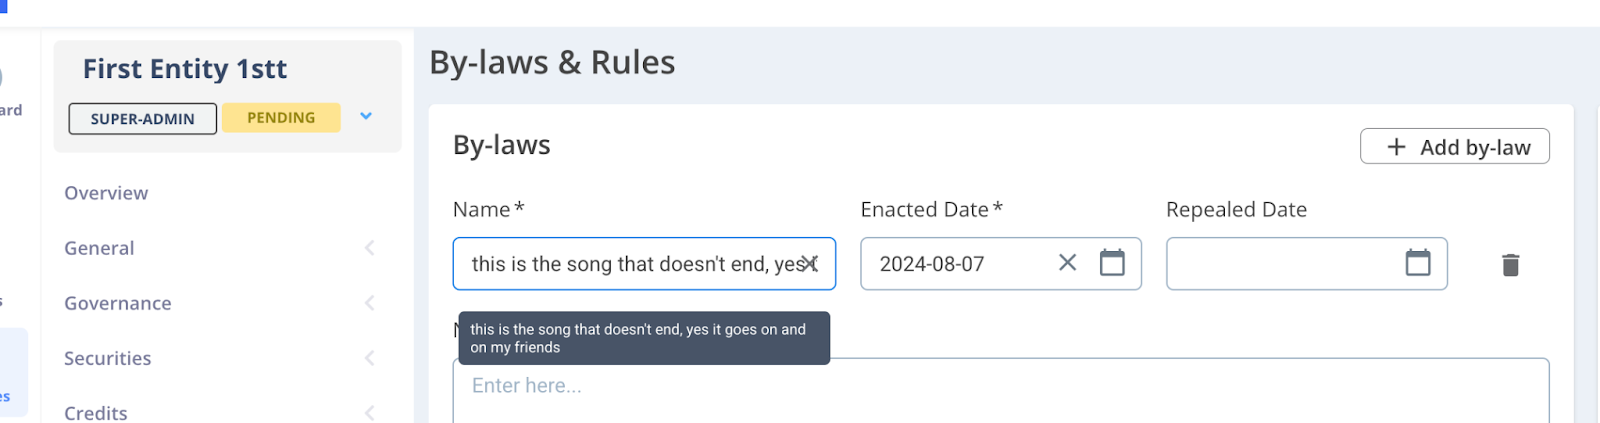This screenshot has height=423, width=1600.
Task: Open the Enacted Date calendar picker
Action: (1112, 263)
